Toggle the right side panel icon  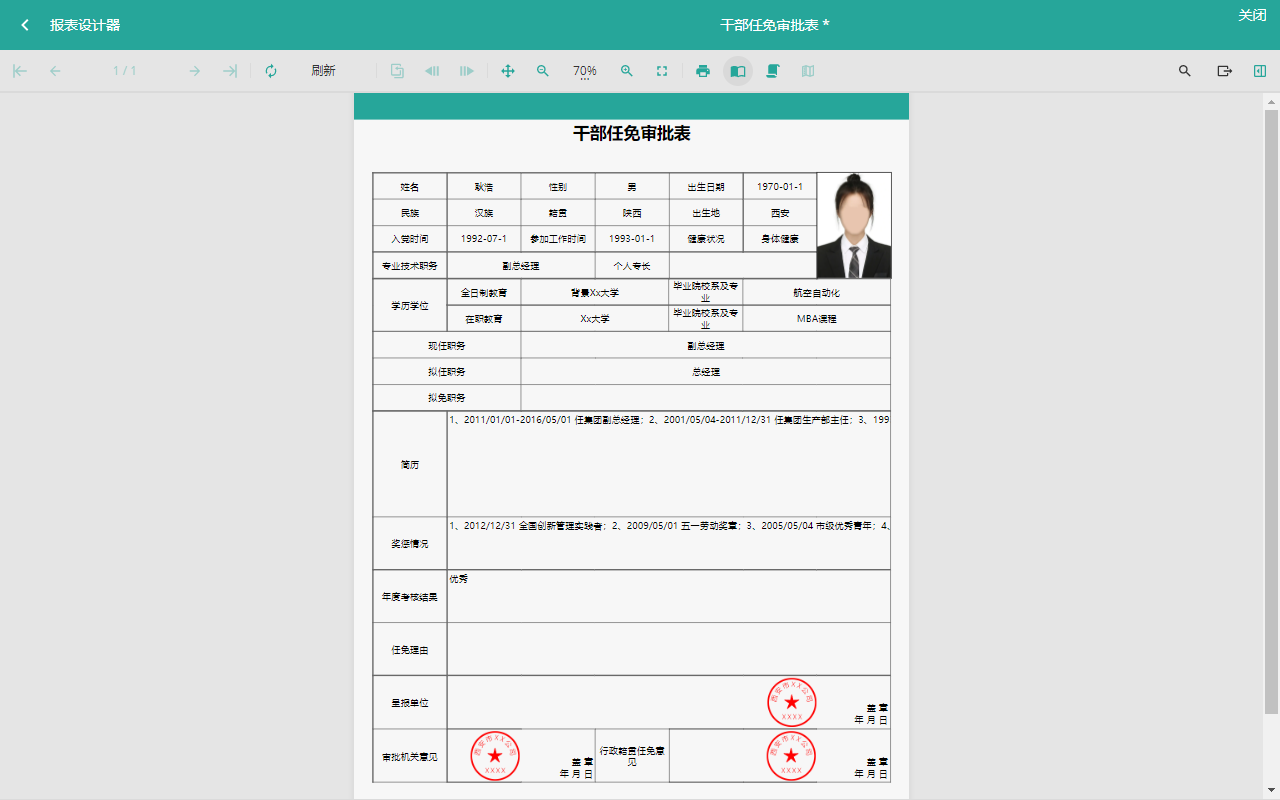point(1259,71)
